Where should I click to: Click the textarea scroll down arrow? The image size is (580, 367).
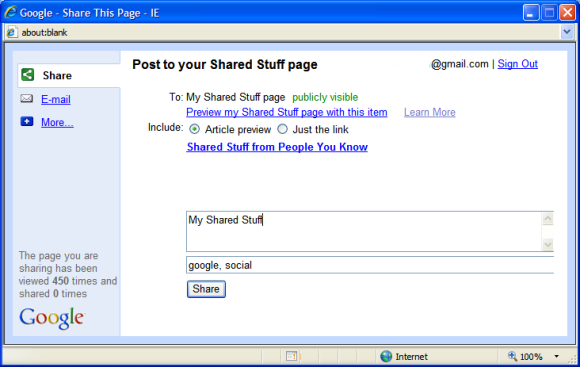[548, 244]
